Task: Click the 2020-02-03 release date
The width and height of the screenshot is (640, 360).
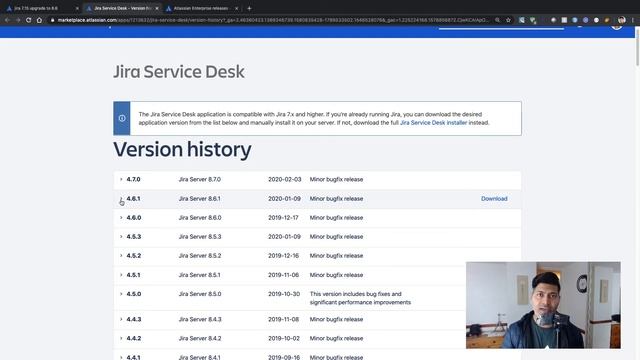Action: tap(284, 179)
